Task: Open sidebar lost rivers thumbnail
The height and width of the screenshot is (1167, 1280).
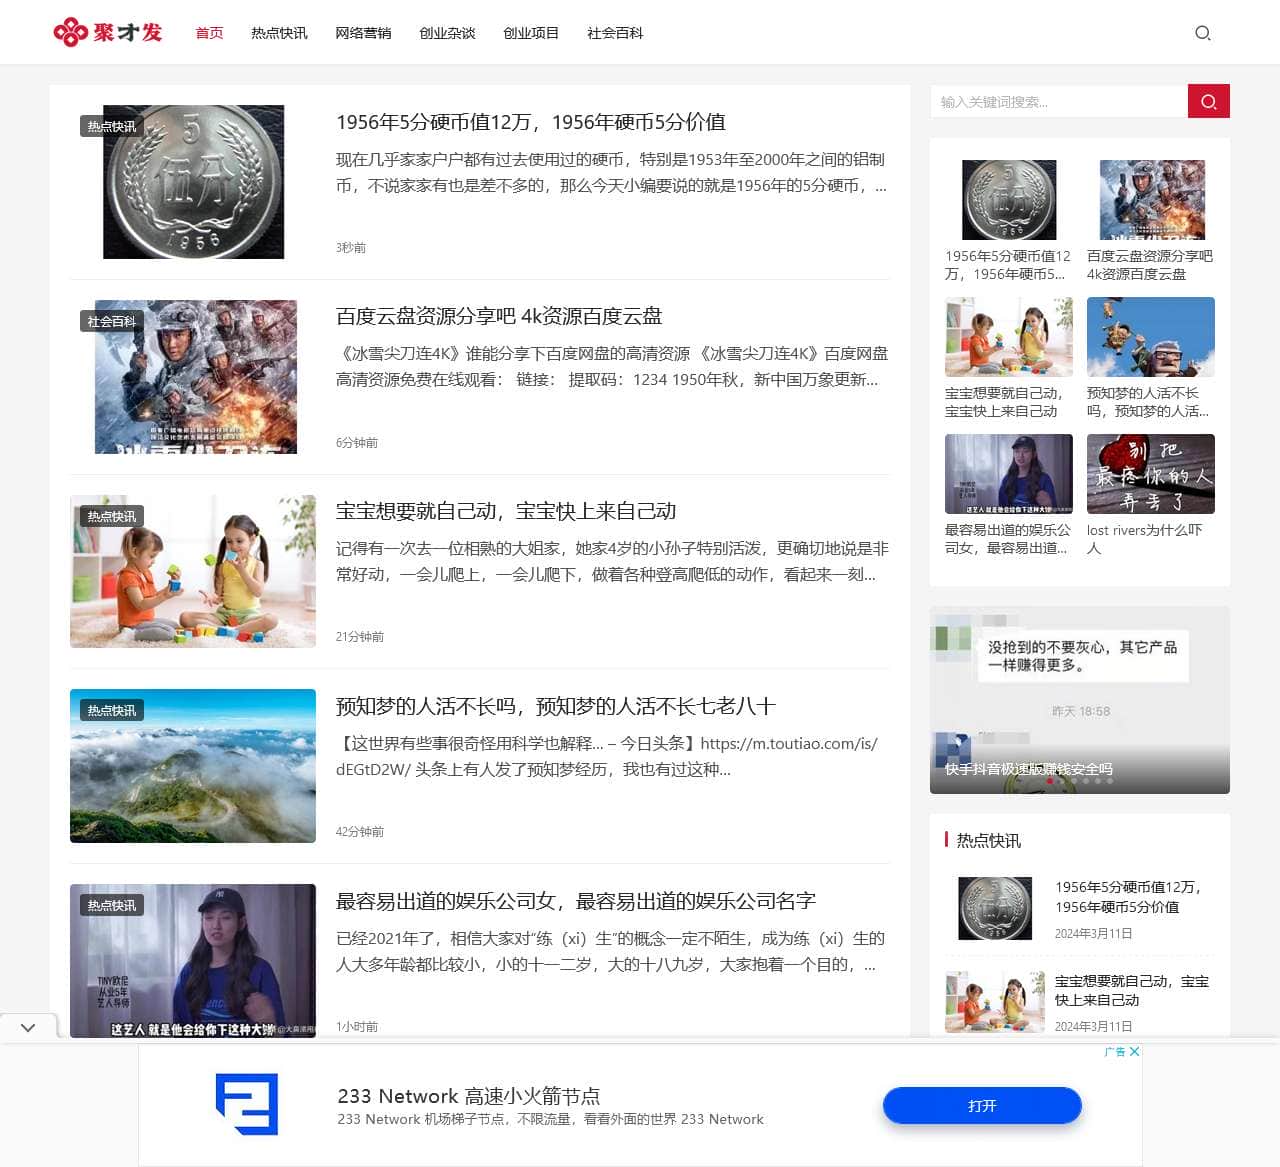Action: (1150, 473)
